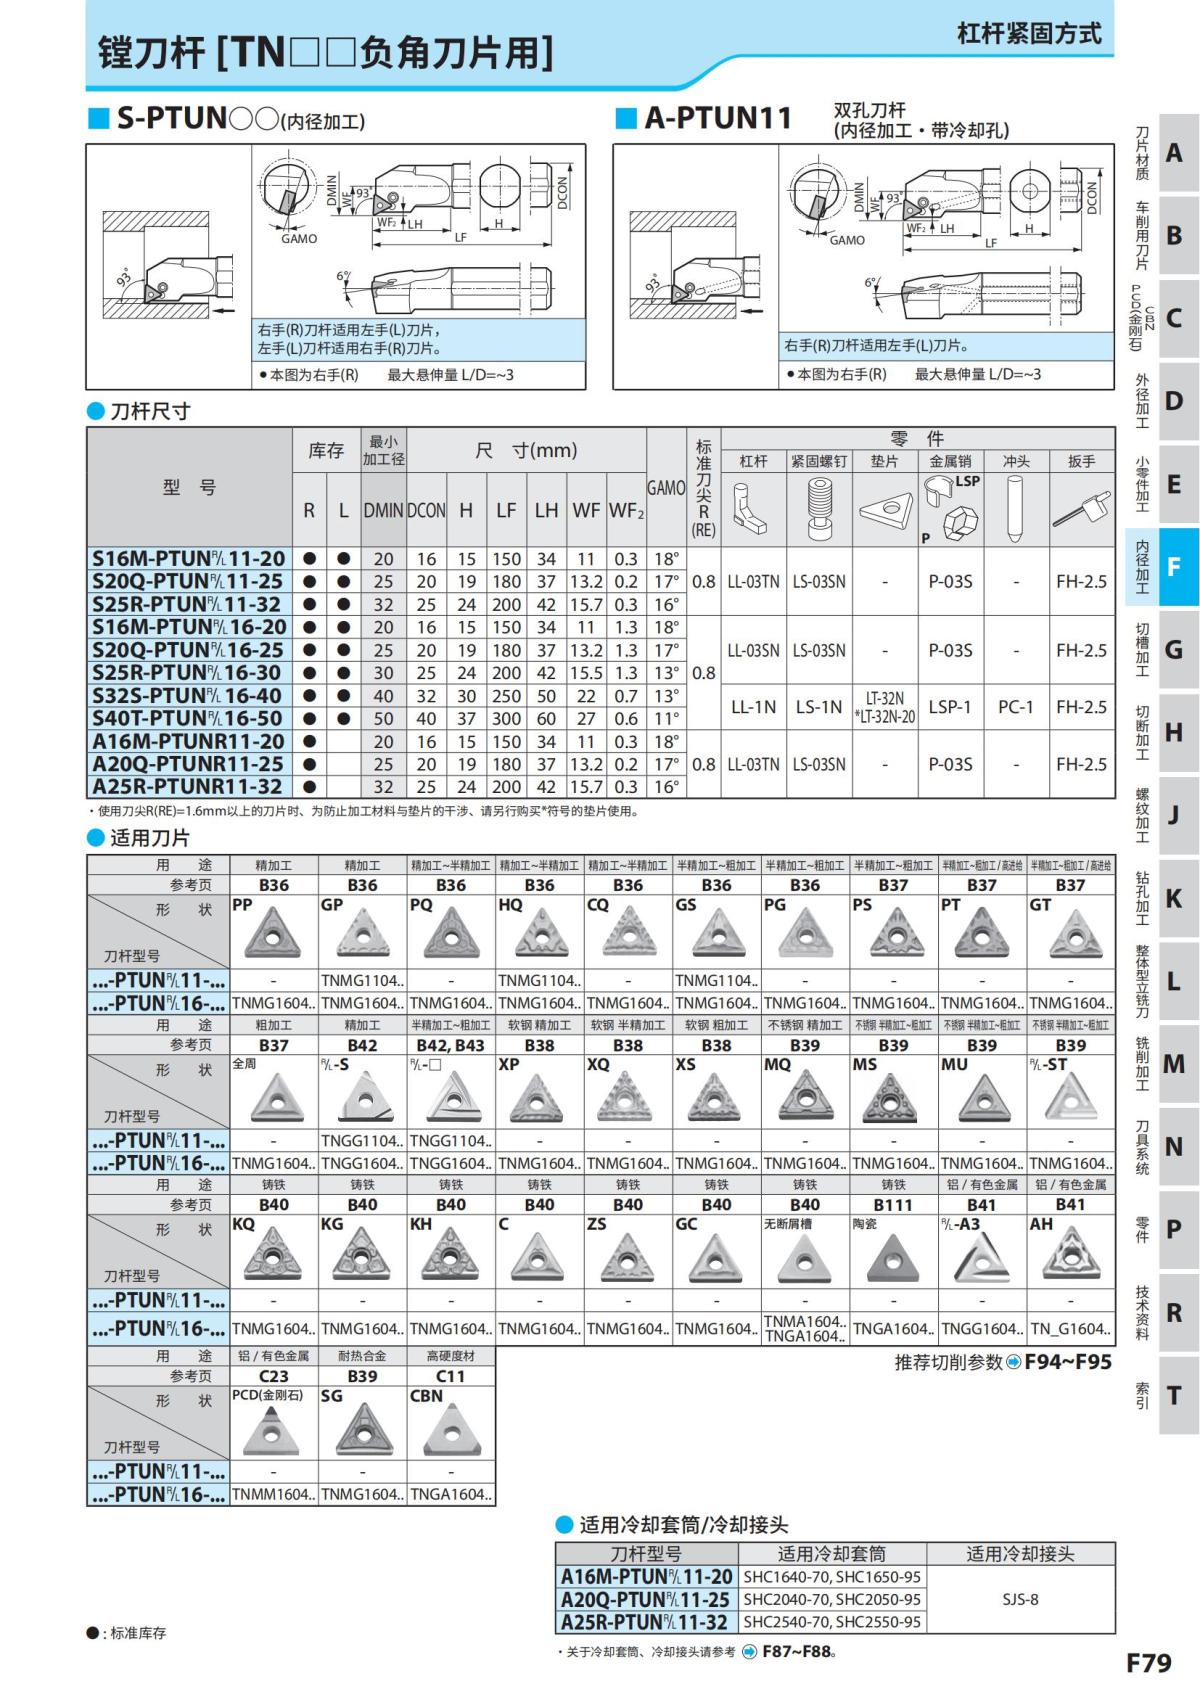Click the punch (冲头) part icon
Viewport: 1200px width, 1697px height.
(1015, 509)
